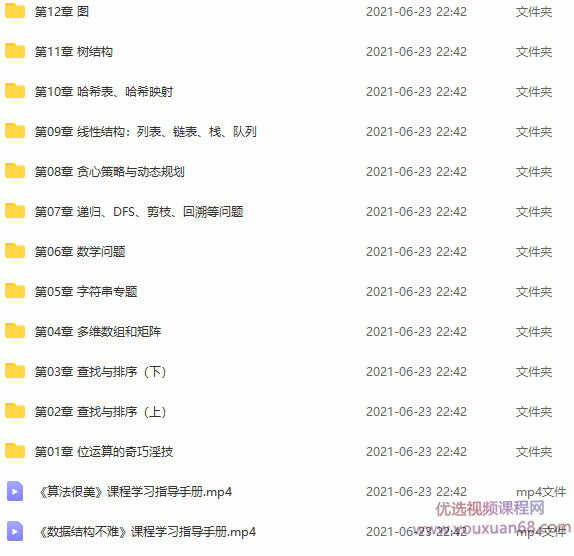Click the video file icon for 《算法很美》课程学习指导手册.mp4
Viewport: 574px width, 556px height.
tap(15, 491)
